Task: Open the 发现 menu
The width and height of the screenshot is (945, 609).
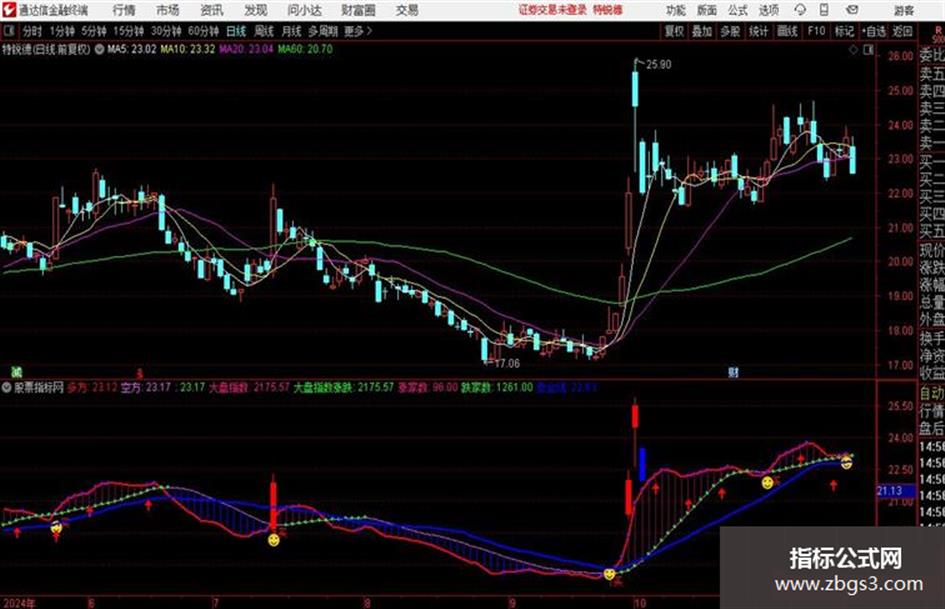Action: 256,10
